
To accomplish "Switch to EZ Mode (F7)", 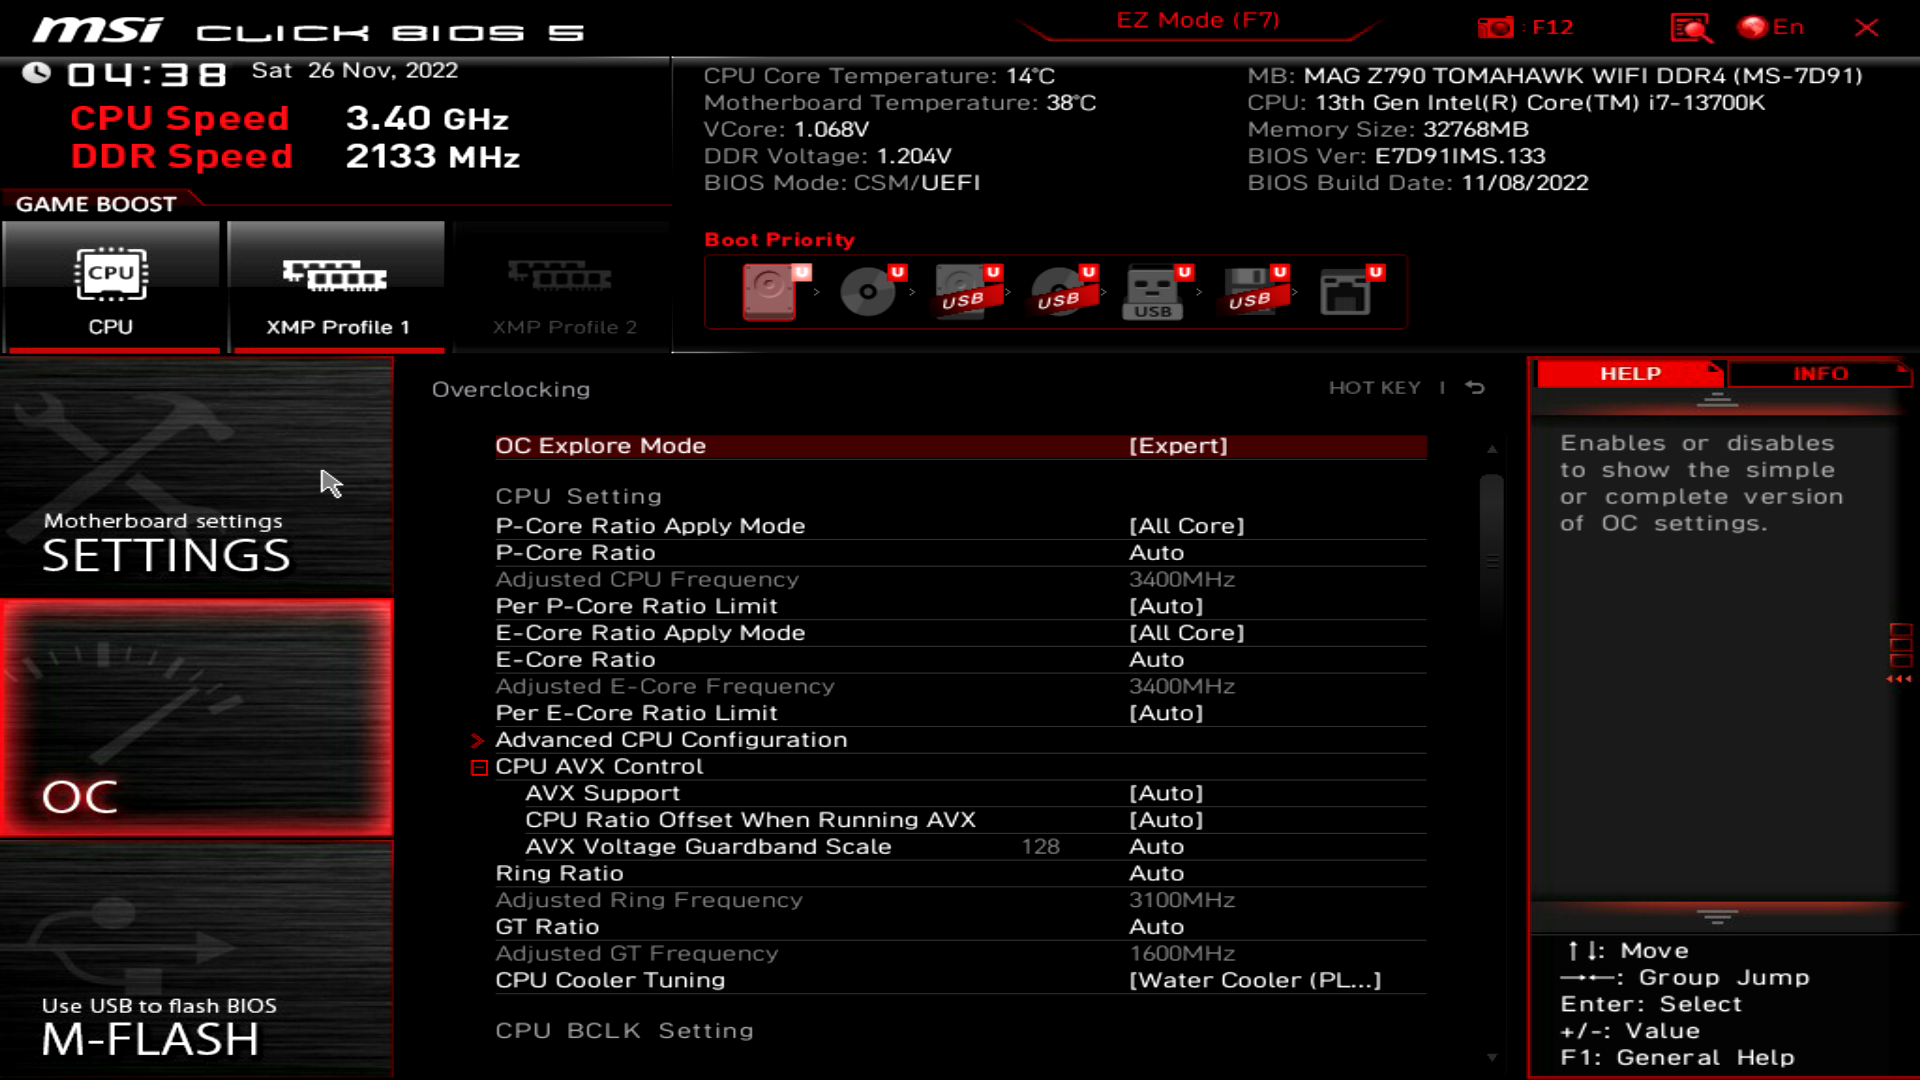I will point(1198,21).
